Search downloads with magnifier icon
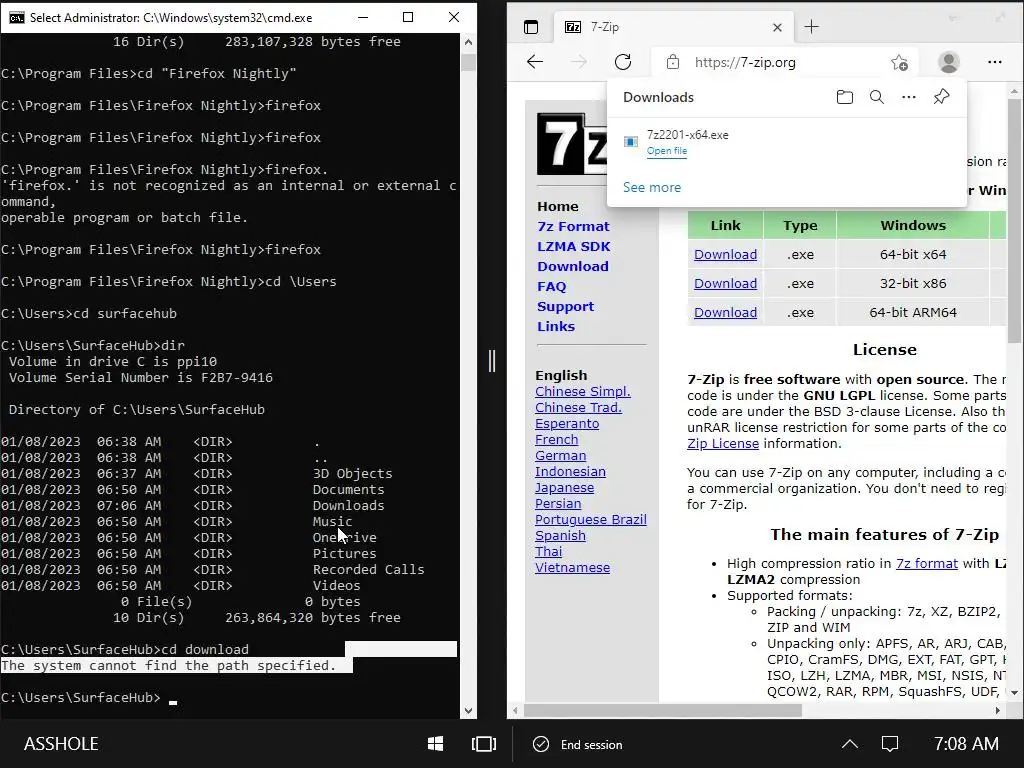The image size is (1024, 768). pos(876,97)
